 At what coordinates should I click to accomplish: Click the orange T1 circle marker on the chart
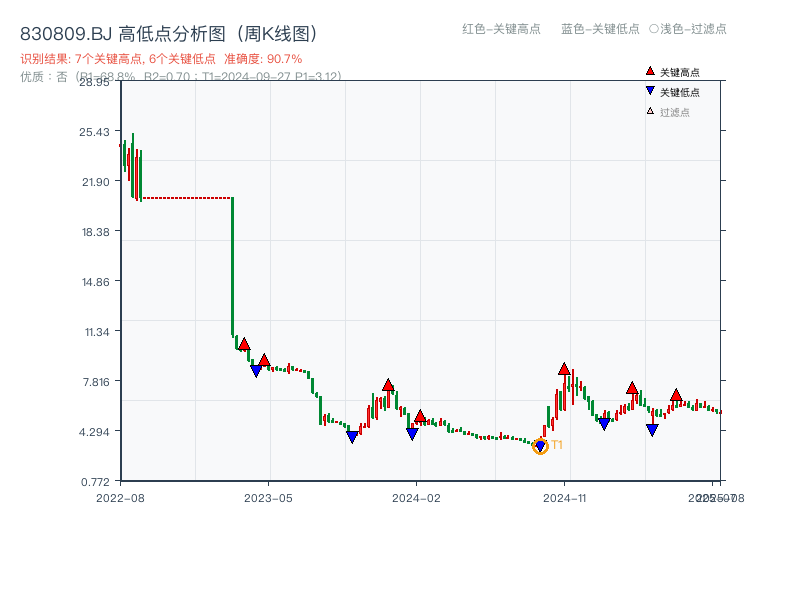point(540,448)
